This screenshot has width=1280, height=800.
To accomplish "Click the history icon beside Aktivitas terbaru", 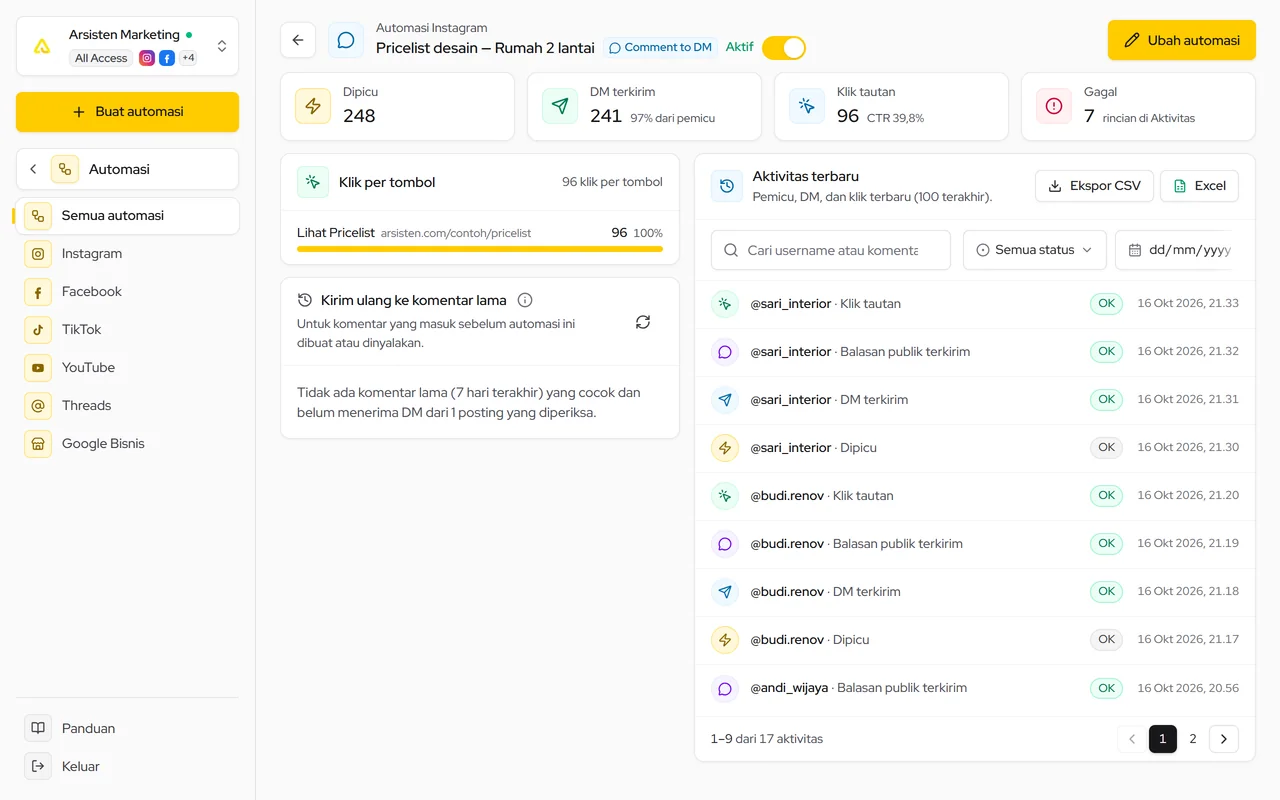I will (727, 186).
